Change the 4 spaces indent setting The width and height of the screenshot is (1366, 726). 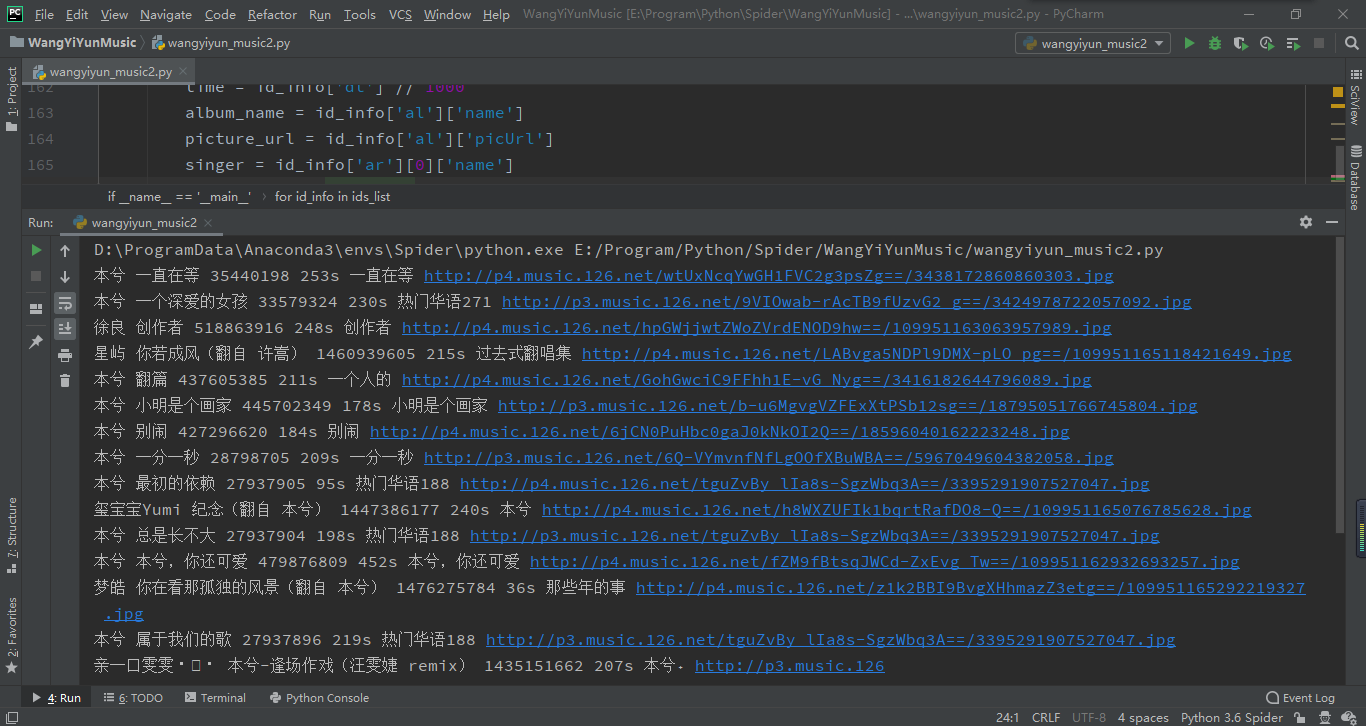(1143, 717)
